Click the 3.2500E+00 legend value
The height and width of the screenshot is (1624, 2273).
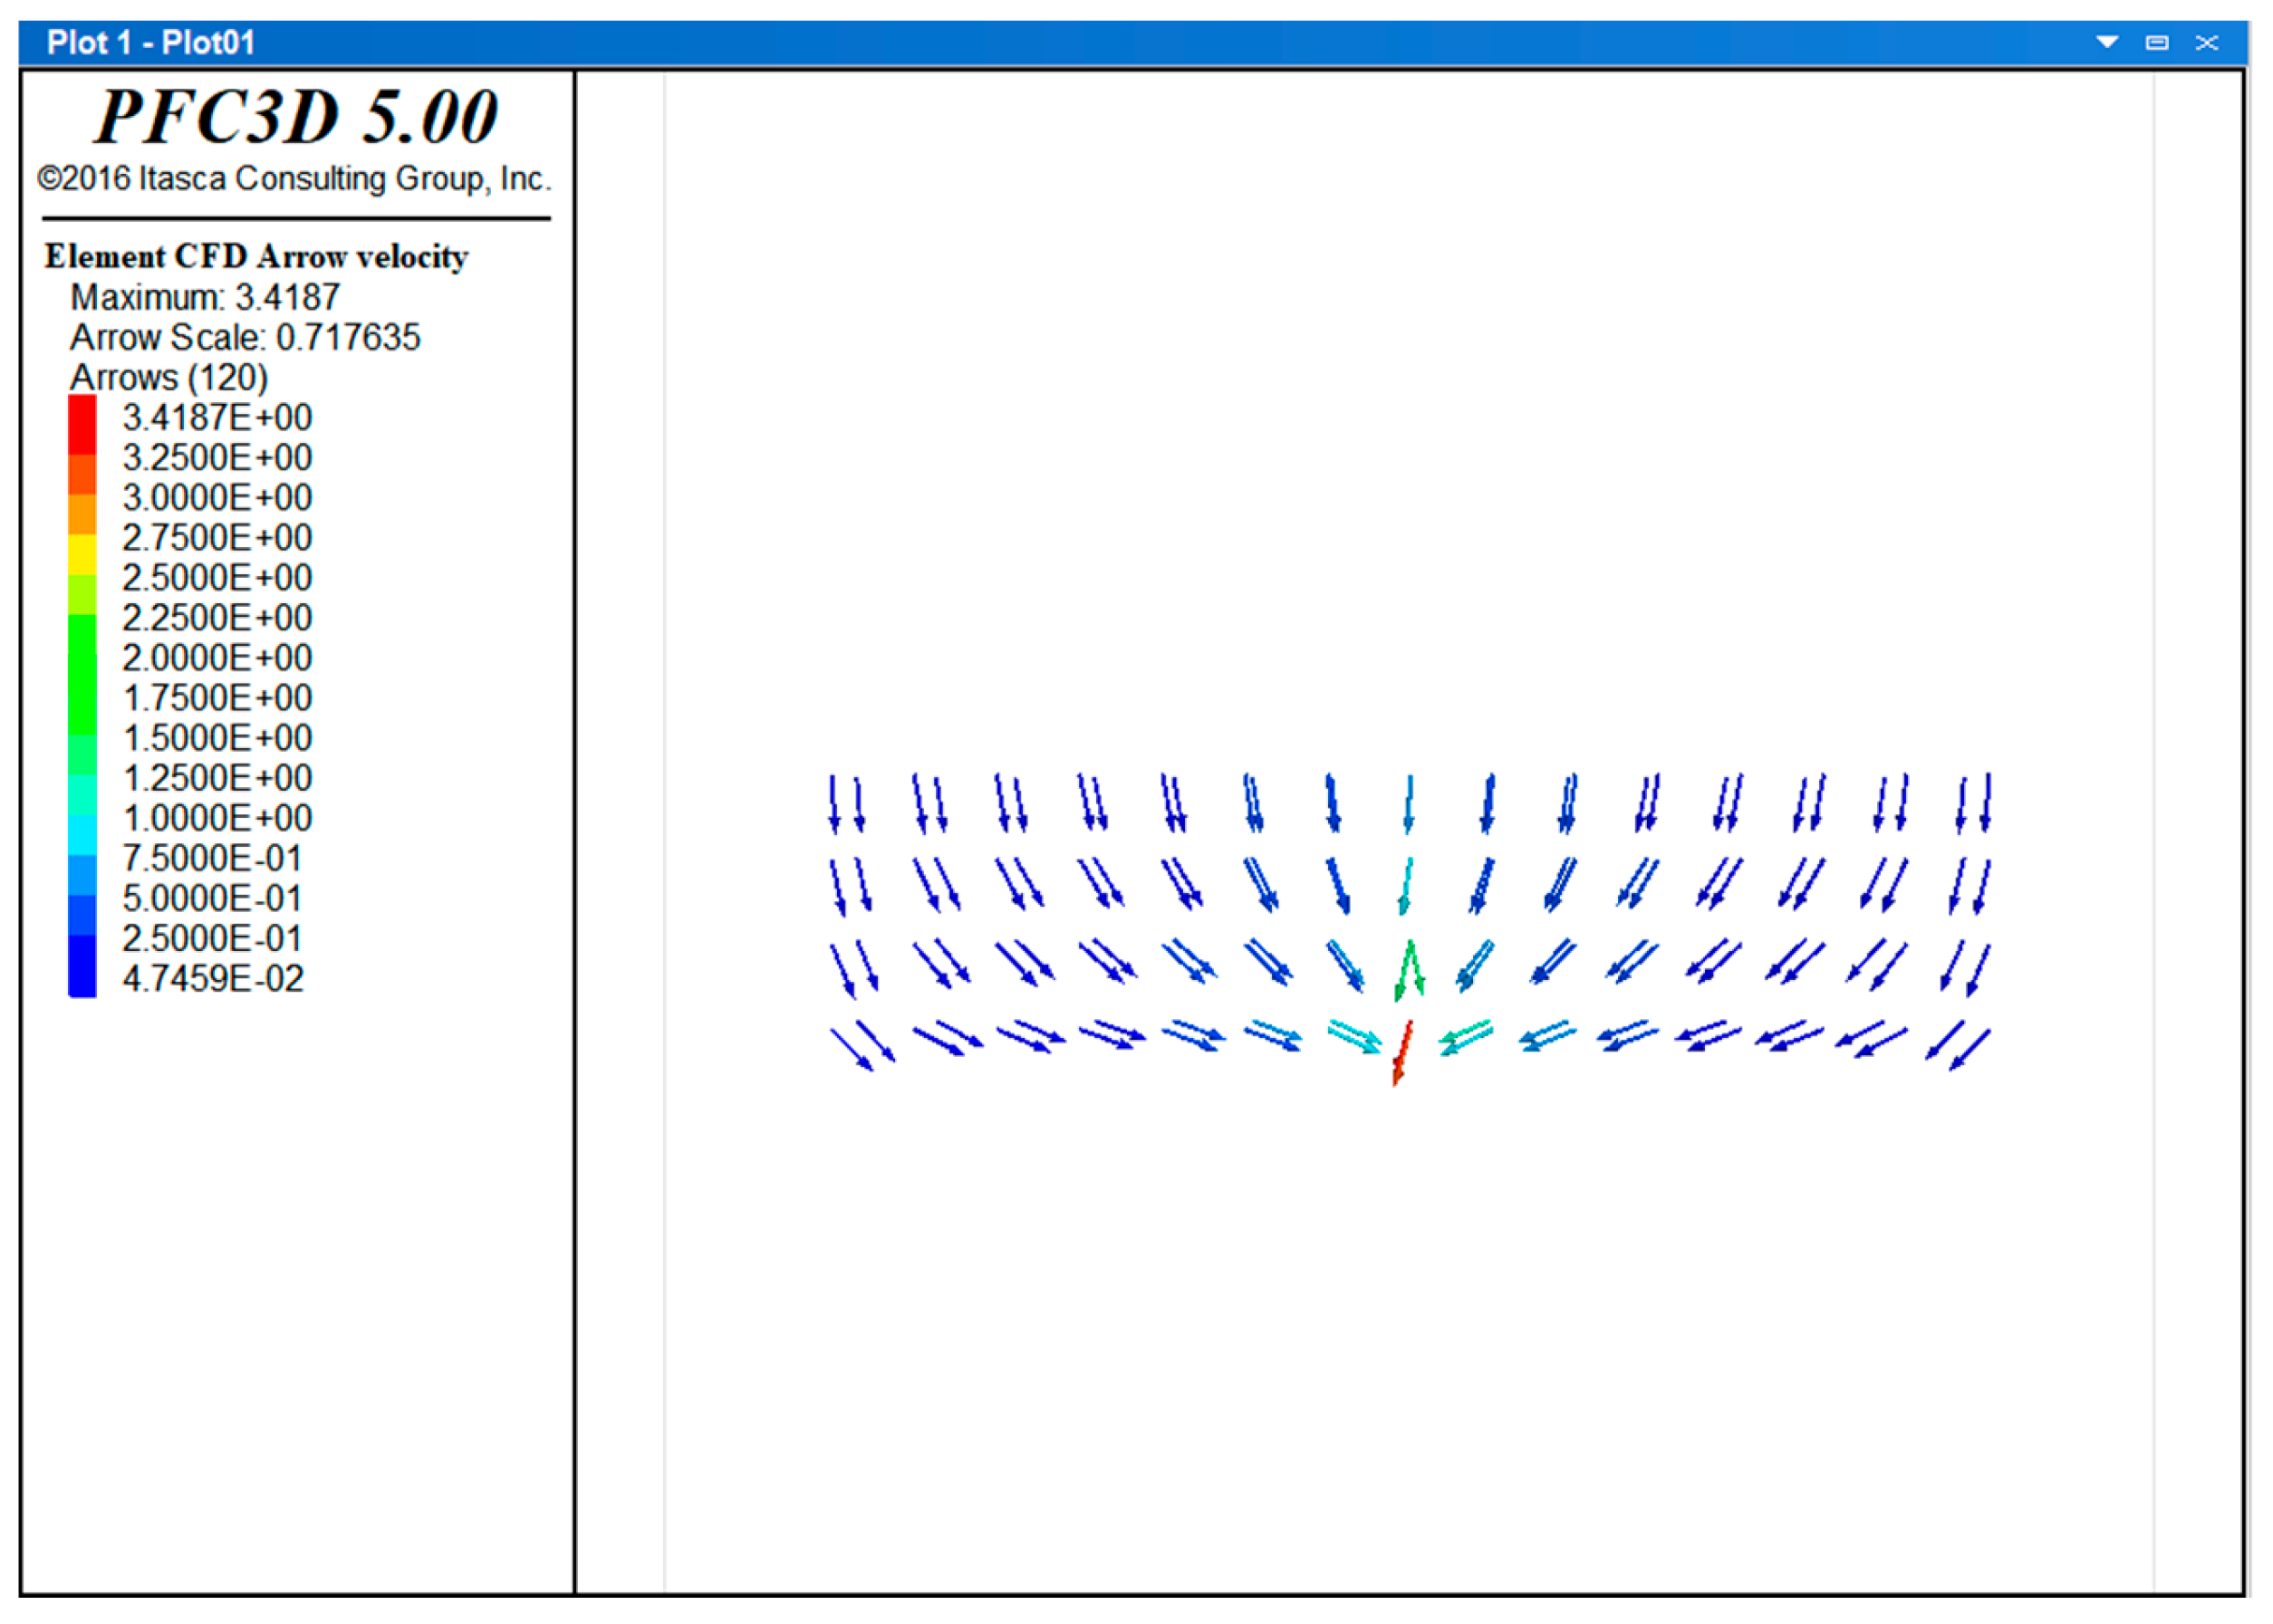coord(217,457)
